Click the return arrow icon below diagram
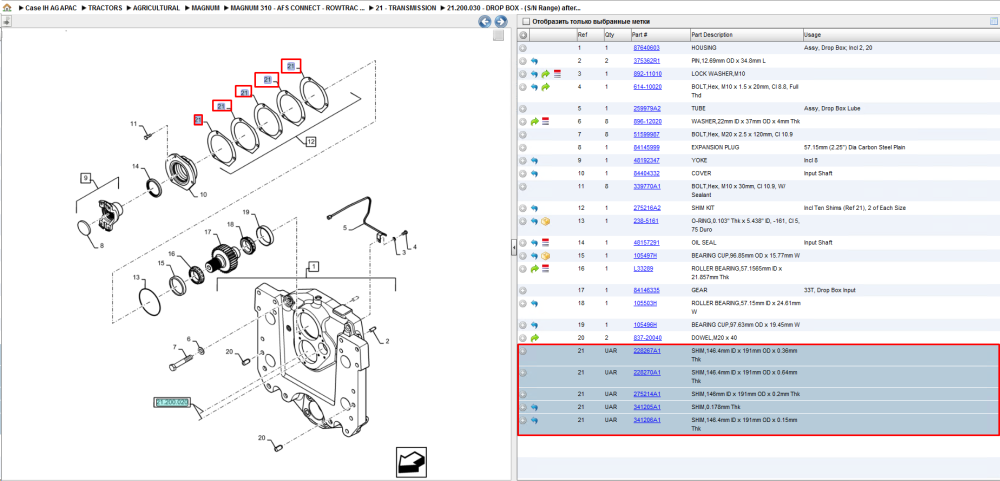The width and height of the screenshot is (1000, 481). point(410,462)
